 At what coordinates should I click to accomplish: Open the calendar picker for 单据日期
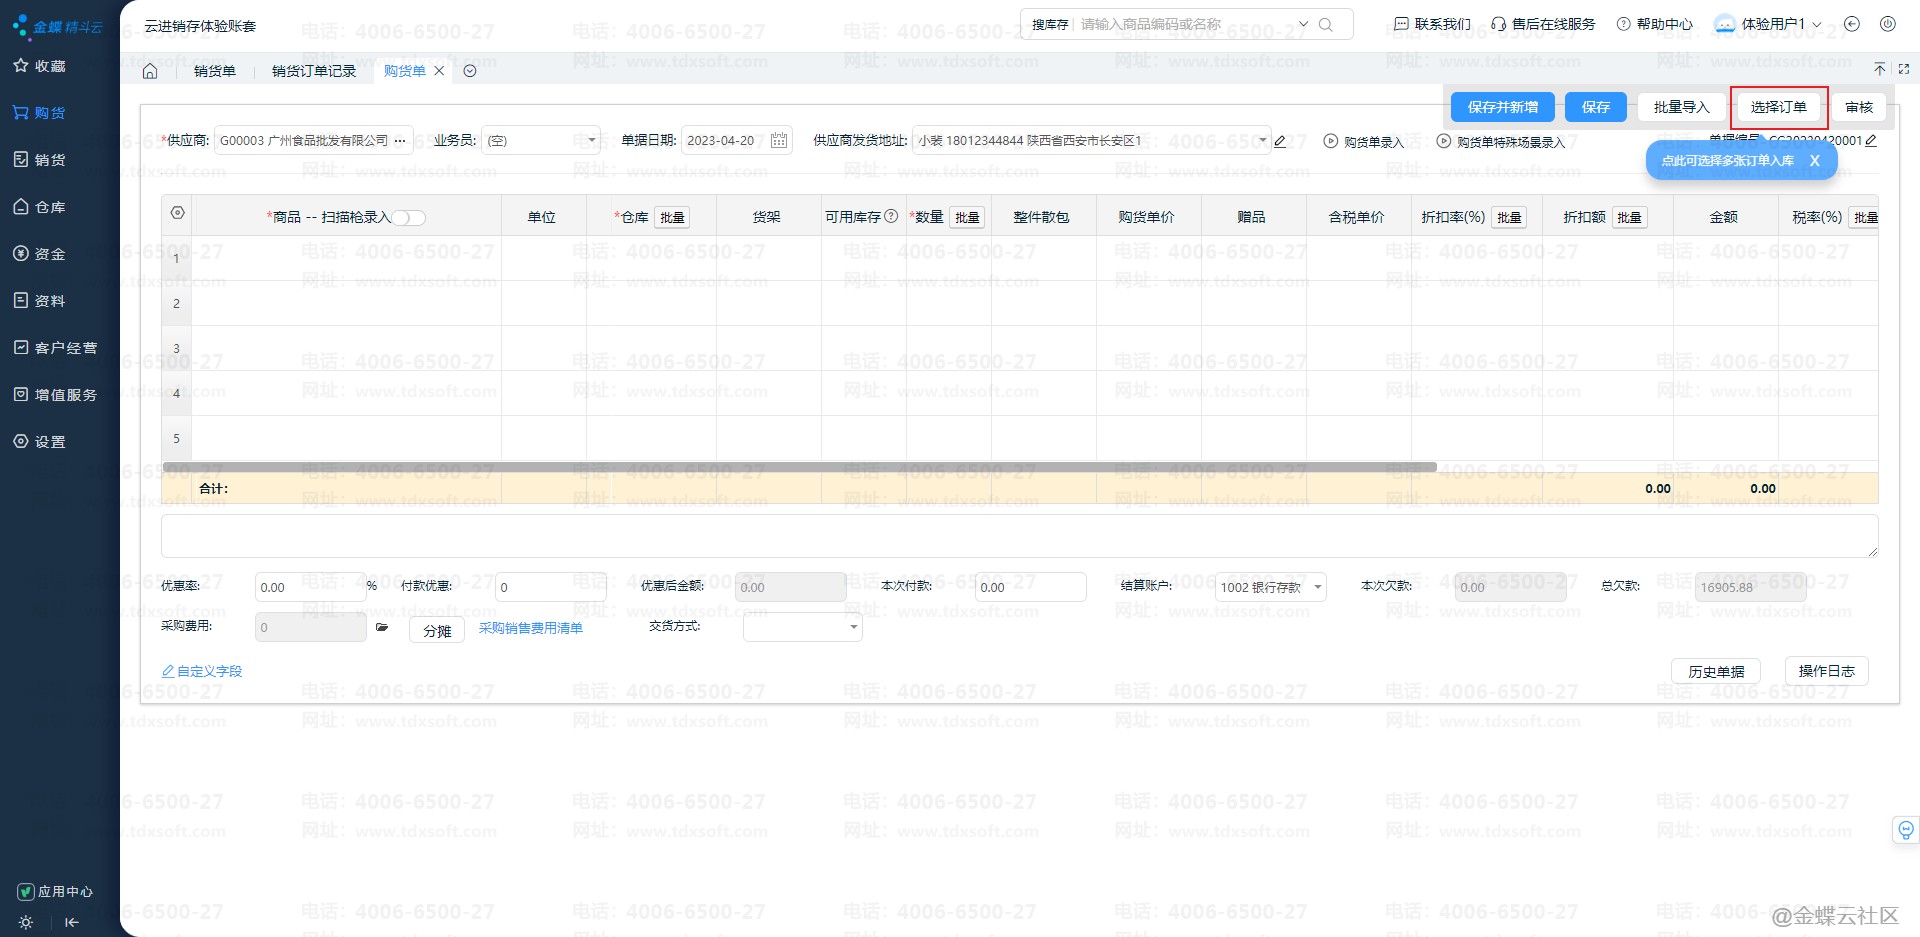point(779,141)
